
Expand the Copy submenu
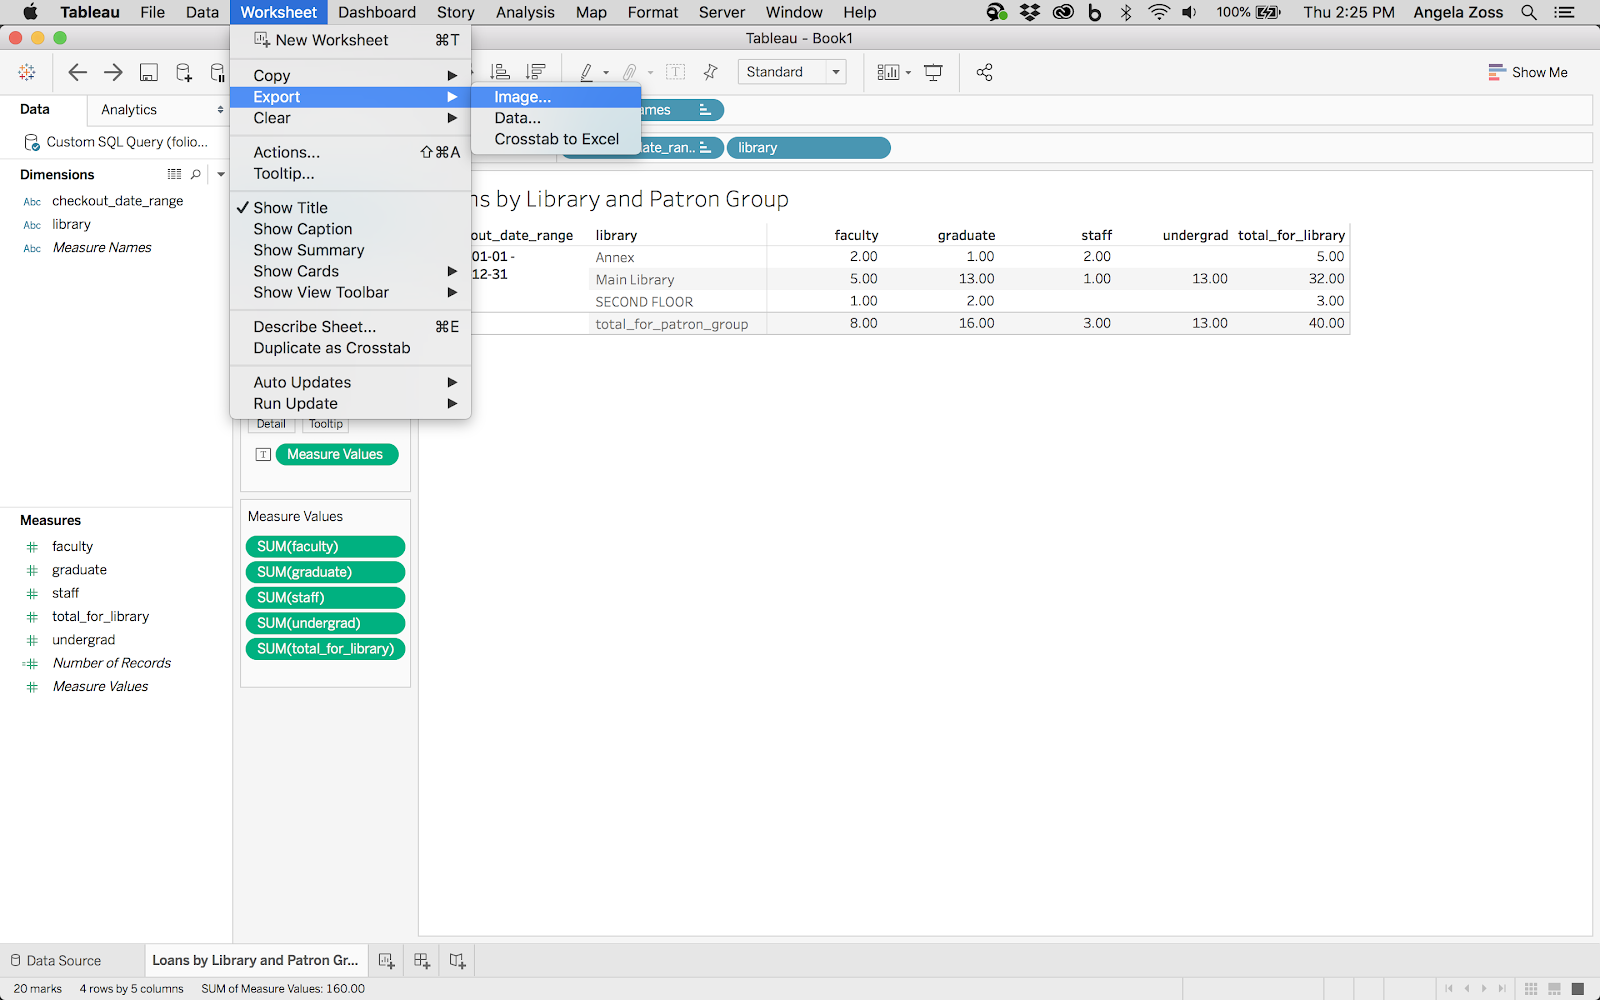tap(350, 75)
